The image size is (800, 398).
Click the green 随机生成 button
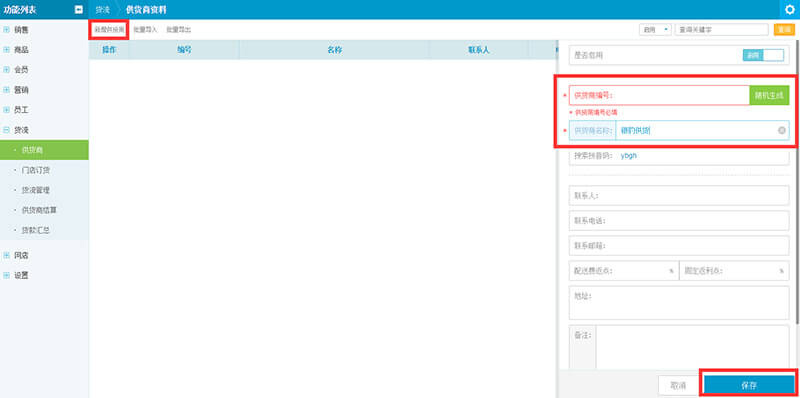tap(769, 95)
